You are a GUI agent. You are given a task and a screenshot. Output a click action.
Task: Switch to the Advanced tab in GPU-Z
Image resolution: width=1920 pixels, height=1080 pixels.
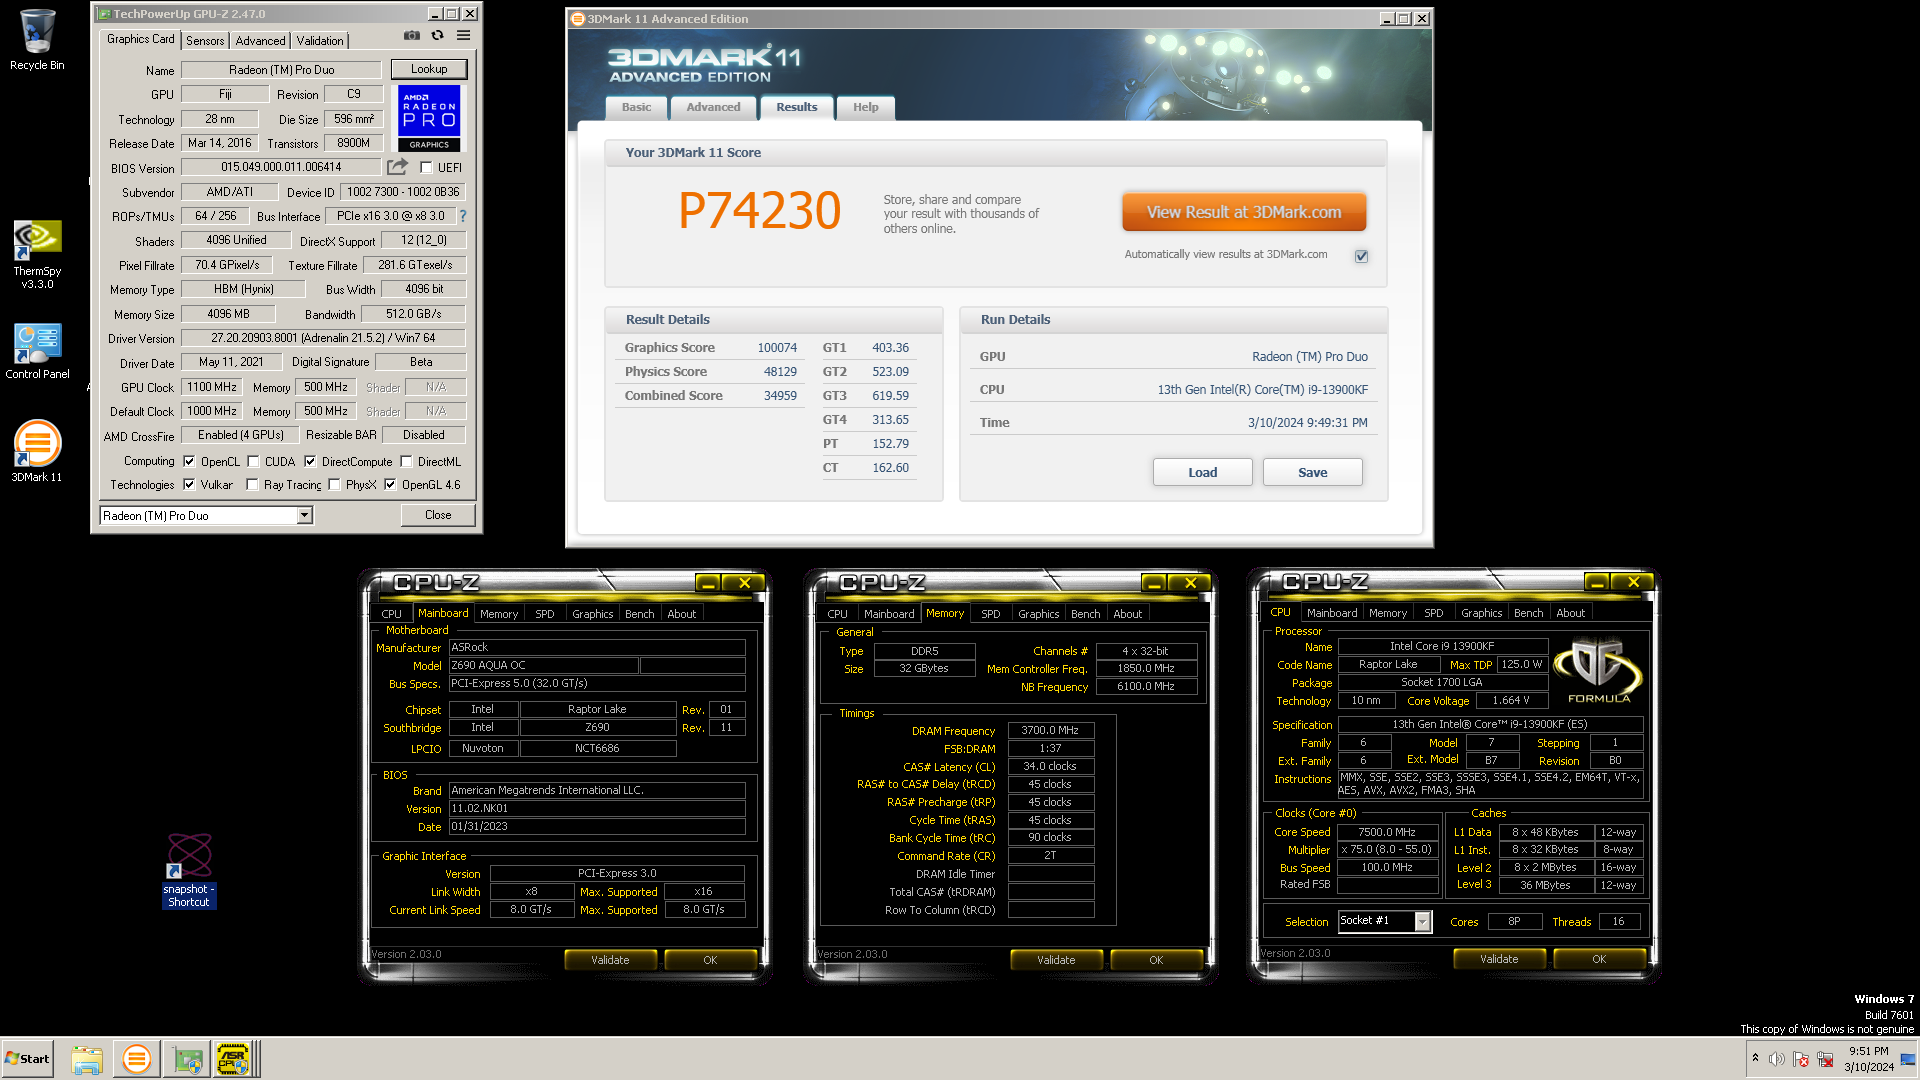pos(260,41)
